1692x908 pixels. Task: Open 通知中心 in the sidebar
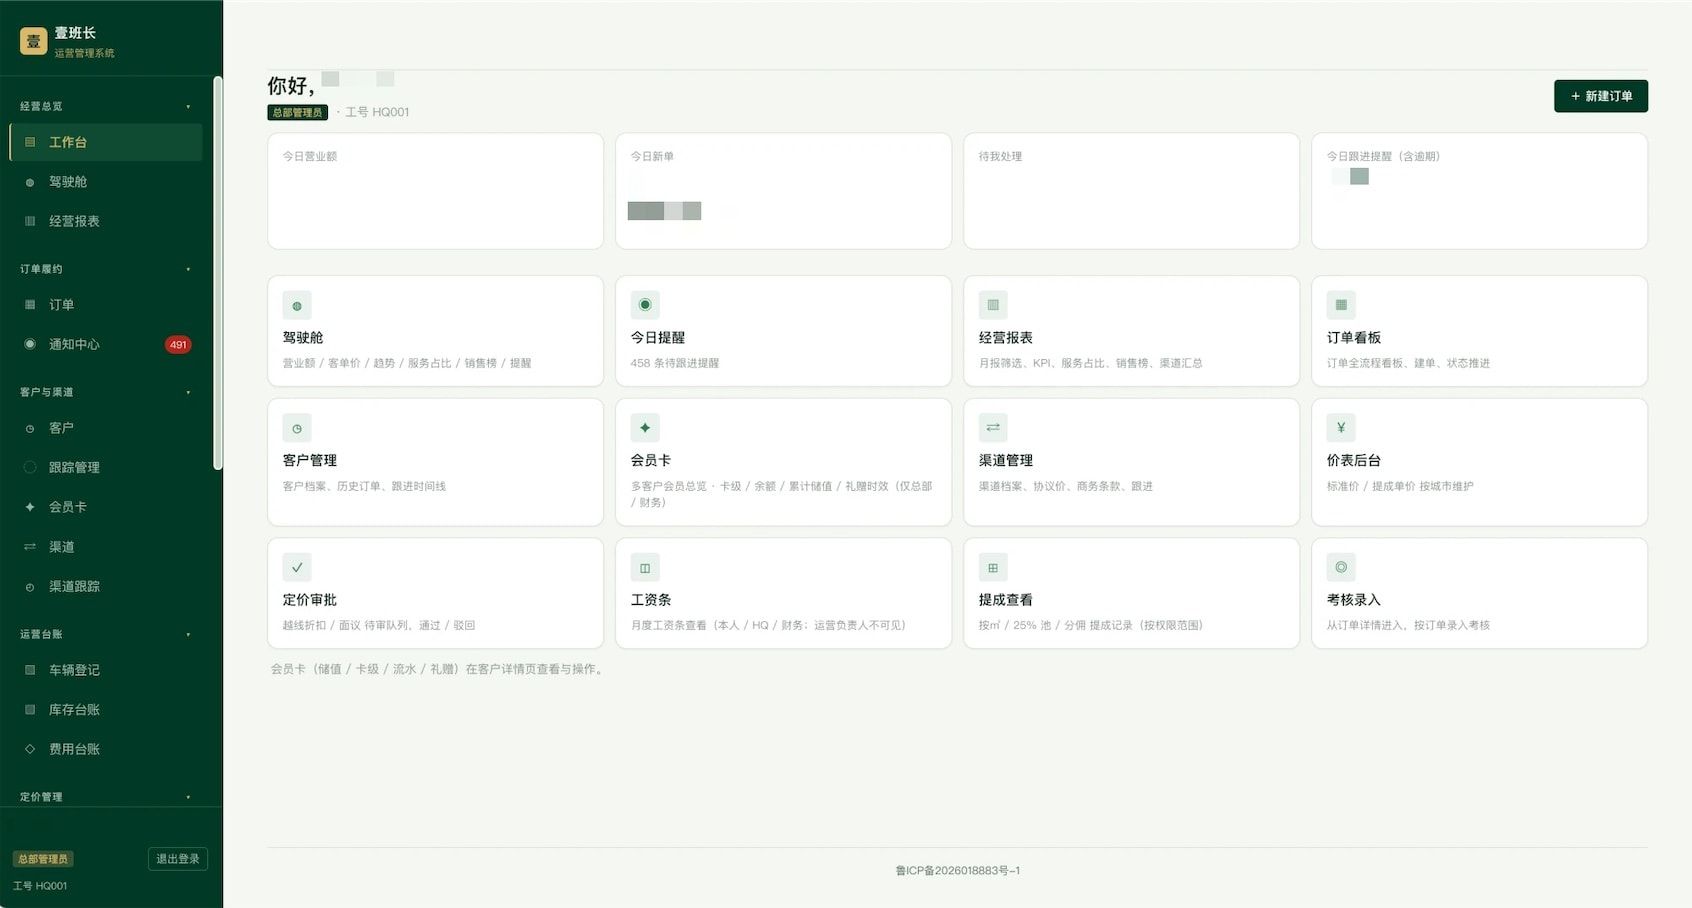[106, 344]
